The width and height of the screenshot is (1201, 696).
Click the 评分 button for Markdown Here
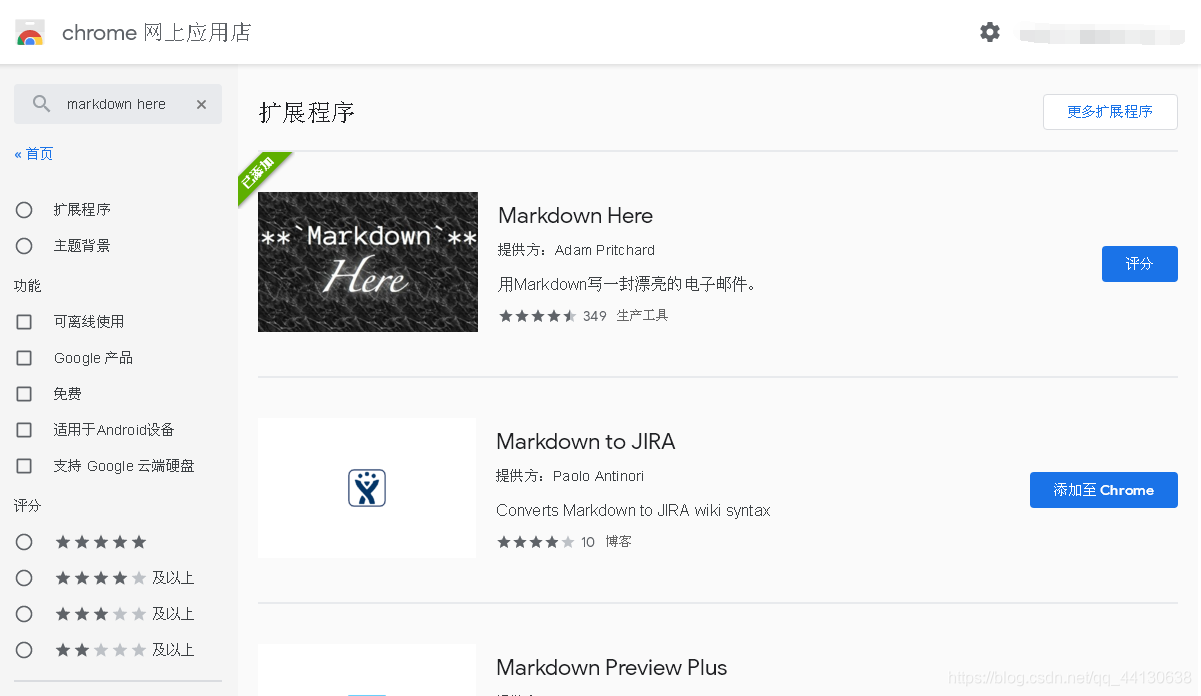(x=1140, y=264)
